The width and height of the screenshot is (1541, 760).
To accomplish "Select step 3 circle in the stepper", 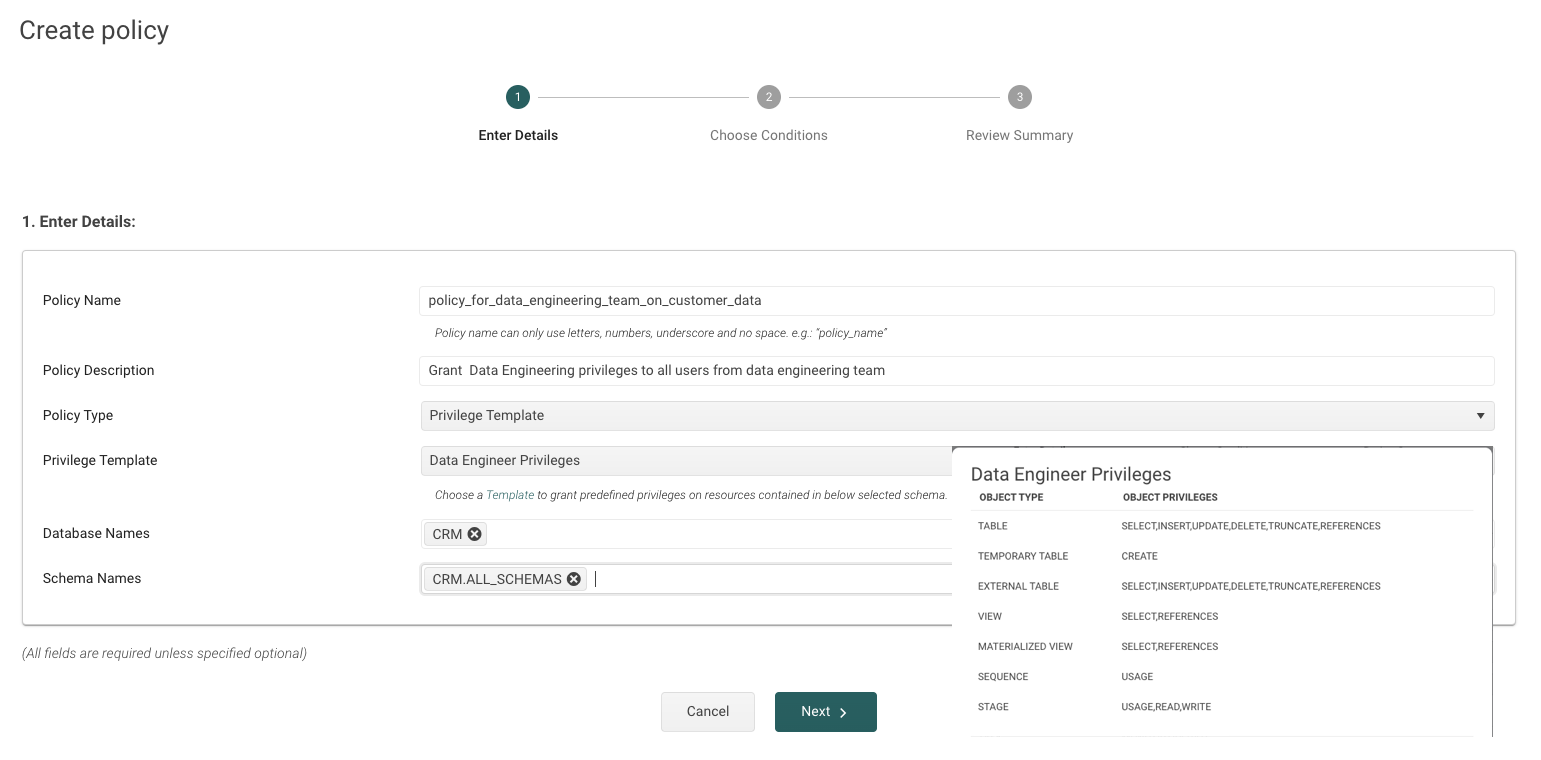I will [x=1019, y=97].
